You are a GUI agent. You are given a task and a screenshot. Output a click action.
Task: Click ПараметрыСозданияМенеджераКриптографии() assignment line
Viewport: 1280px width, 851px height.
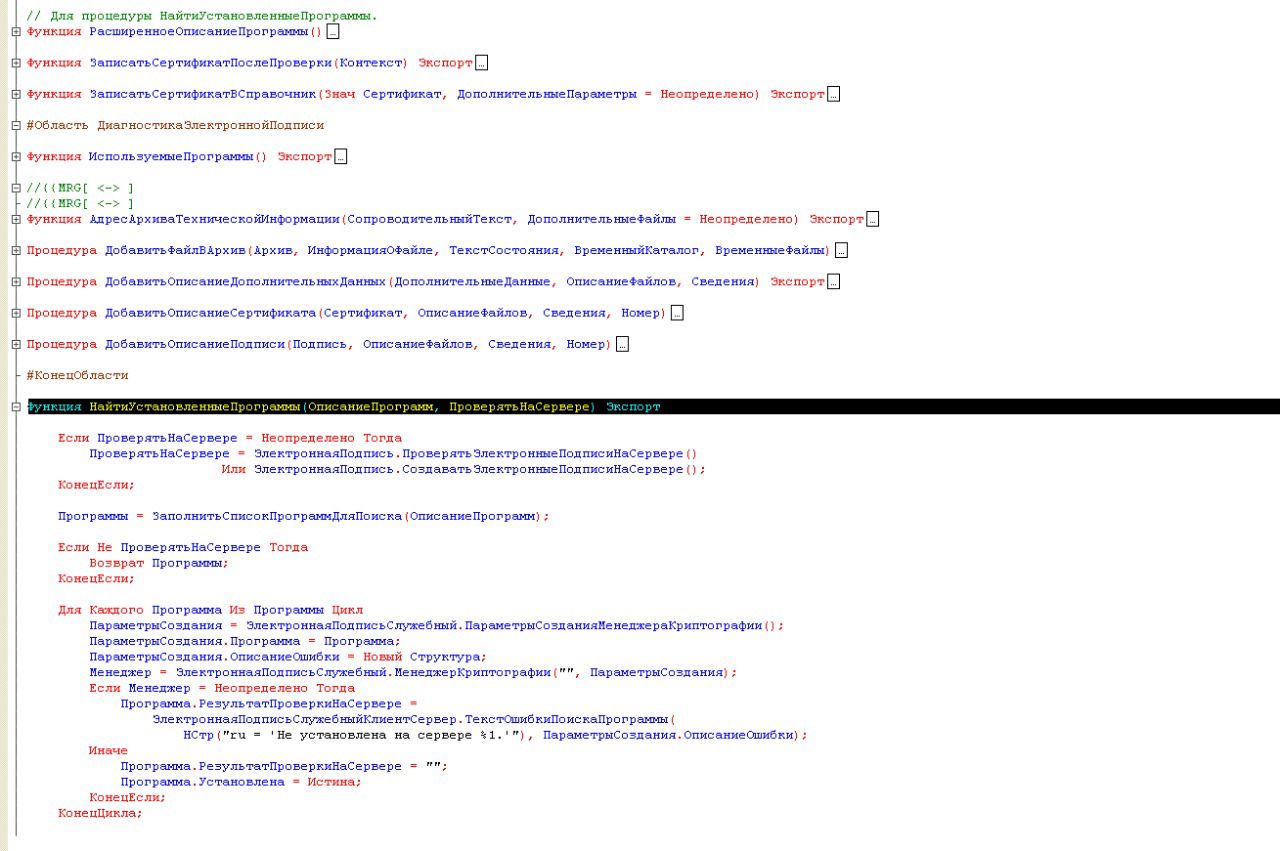(437, 625)
